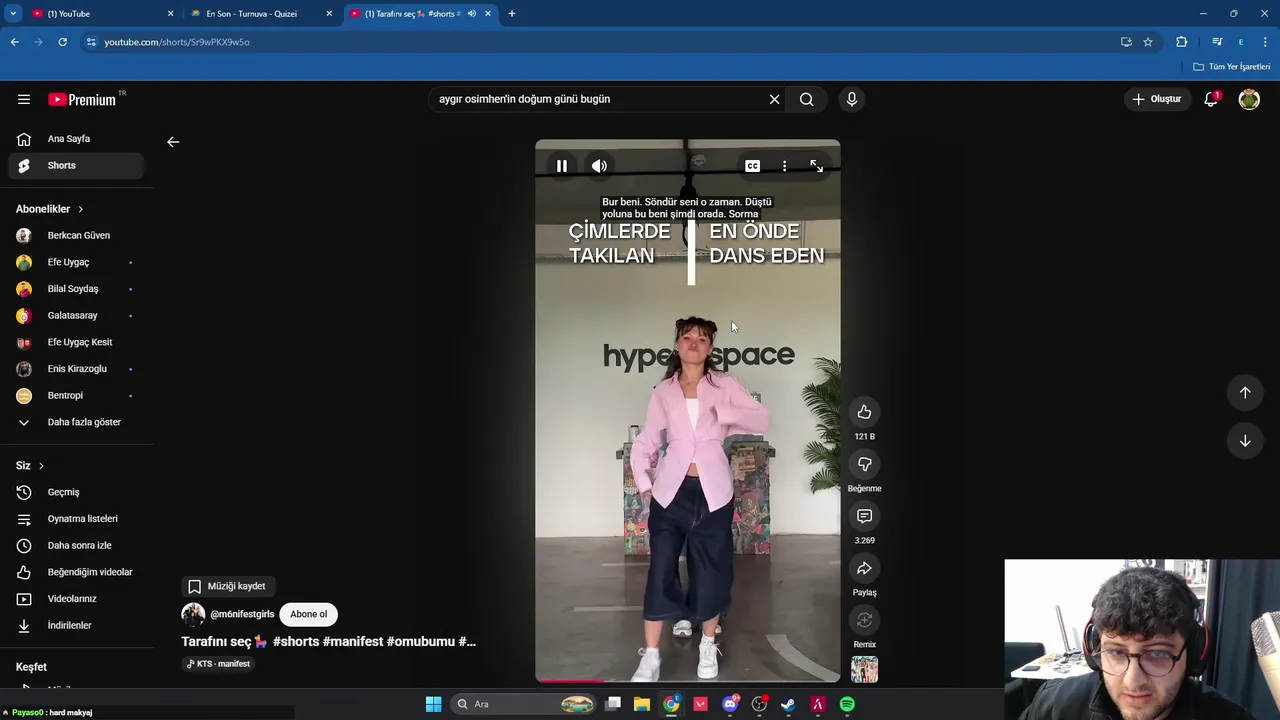Viewport: 1280px width, 720px height.
Task: Select Shorts in the sidebar
Action: [x=76, y=165]
